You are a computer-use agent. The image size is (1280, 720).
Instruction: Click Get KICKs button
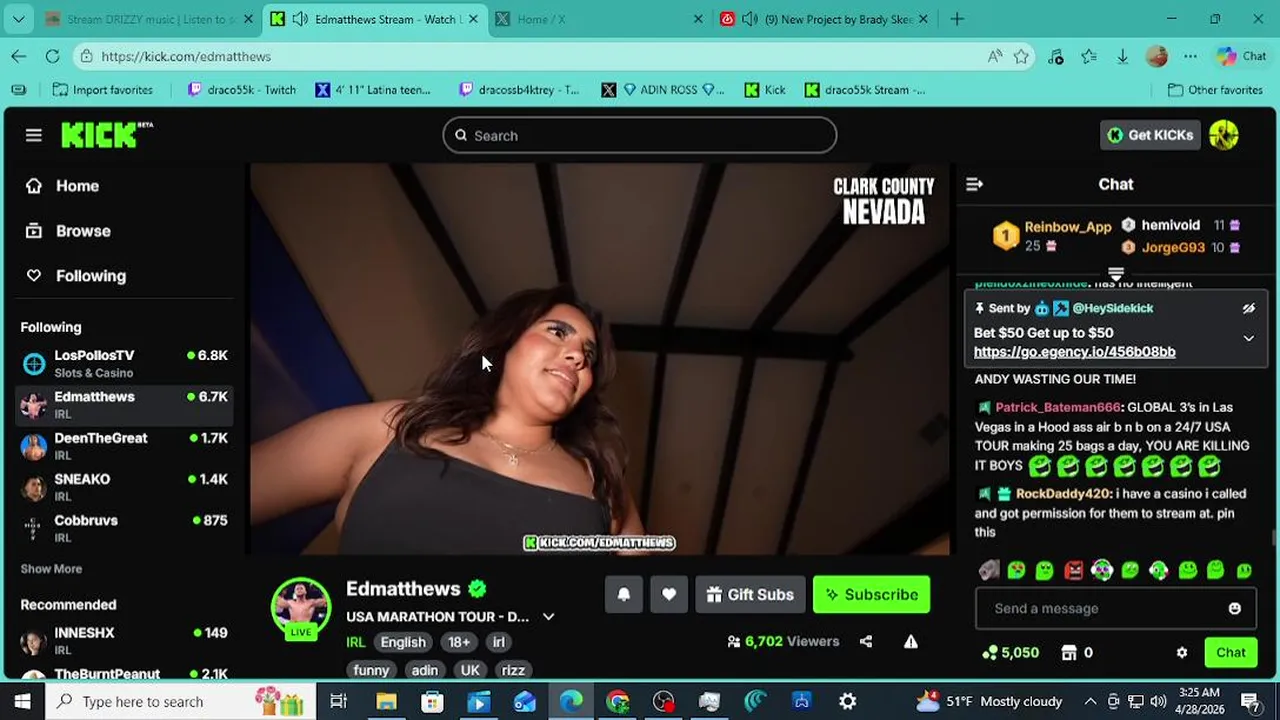click(x=1150, y=135)
